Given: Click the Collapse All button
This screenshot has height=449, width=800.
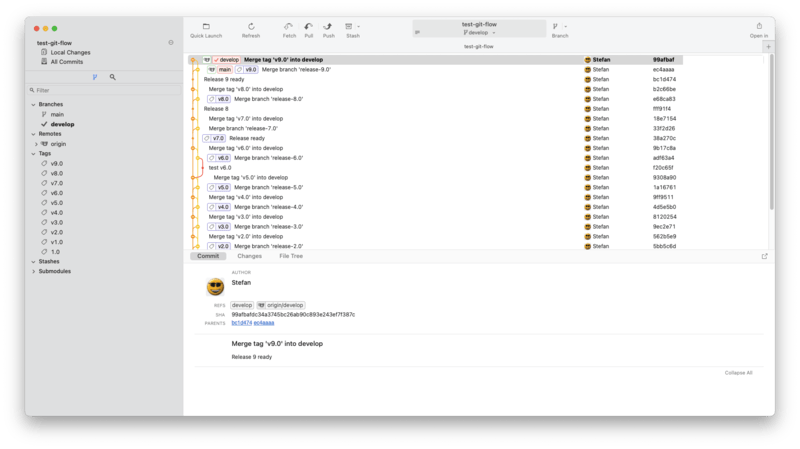Looking at the screenshot, I should 739,372.
